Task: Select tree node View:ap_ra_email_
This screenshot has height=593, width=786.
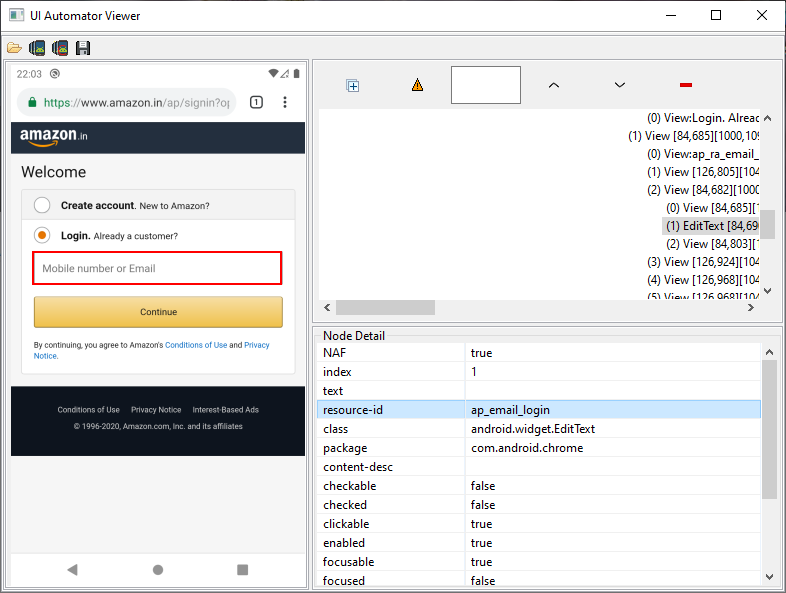Action: coord(703,154)
